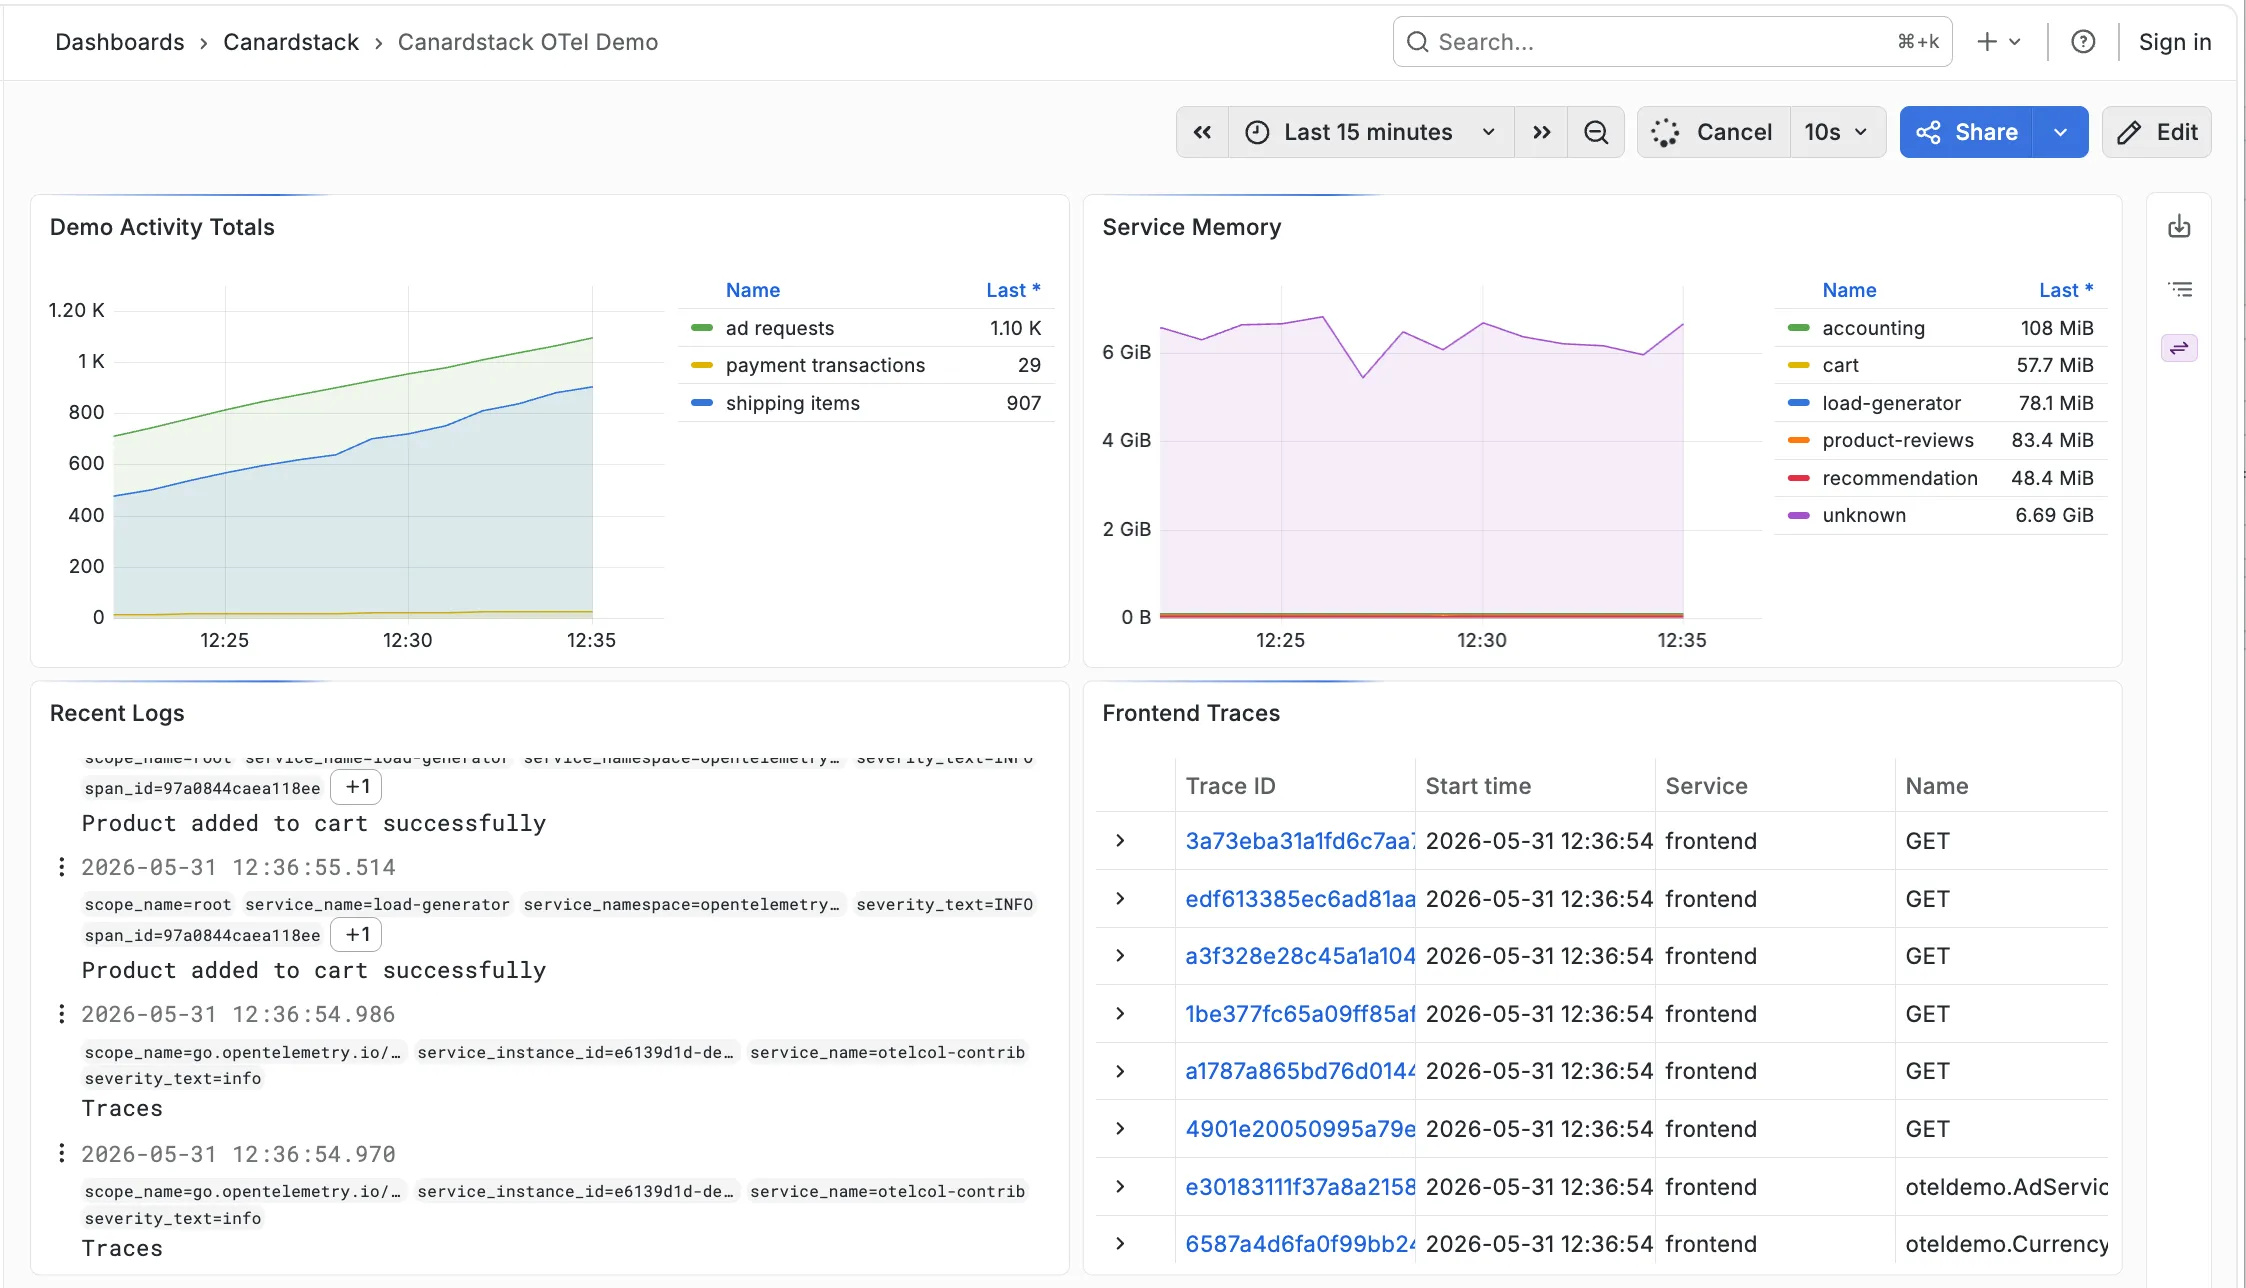Viewport: 2246px width, 1288px height.
Task: Open the Last 15 minutes time picker
Action: click(x=1370, y=132)
